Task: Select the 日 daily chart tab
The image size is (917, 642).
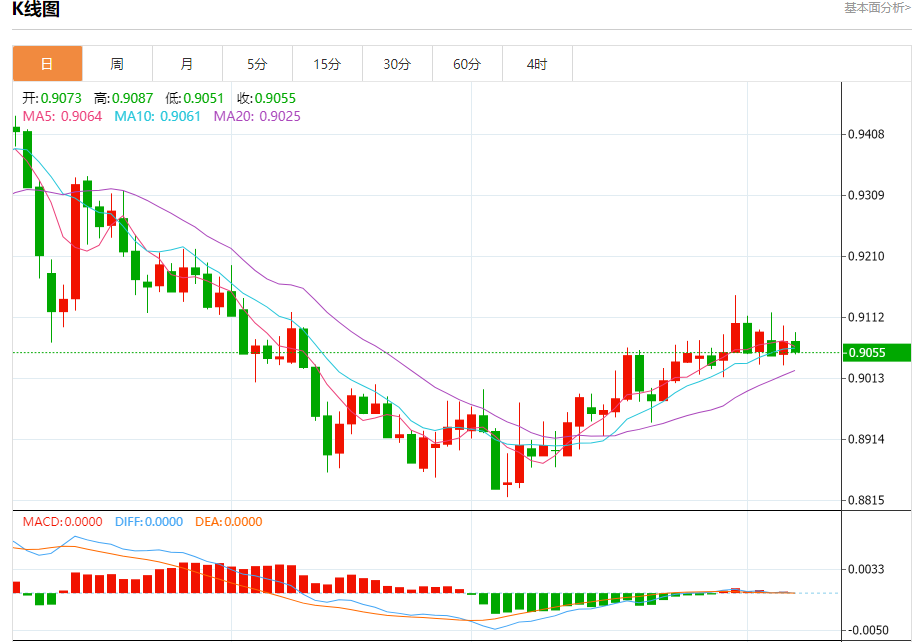Action: coord(47,64)
